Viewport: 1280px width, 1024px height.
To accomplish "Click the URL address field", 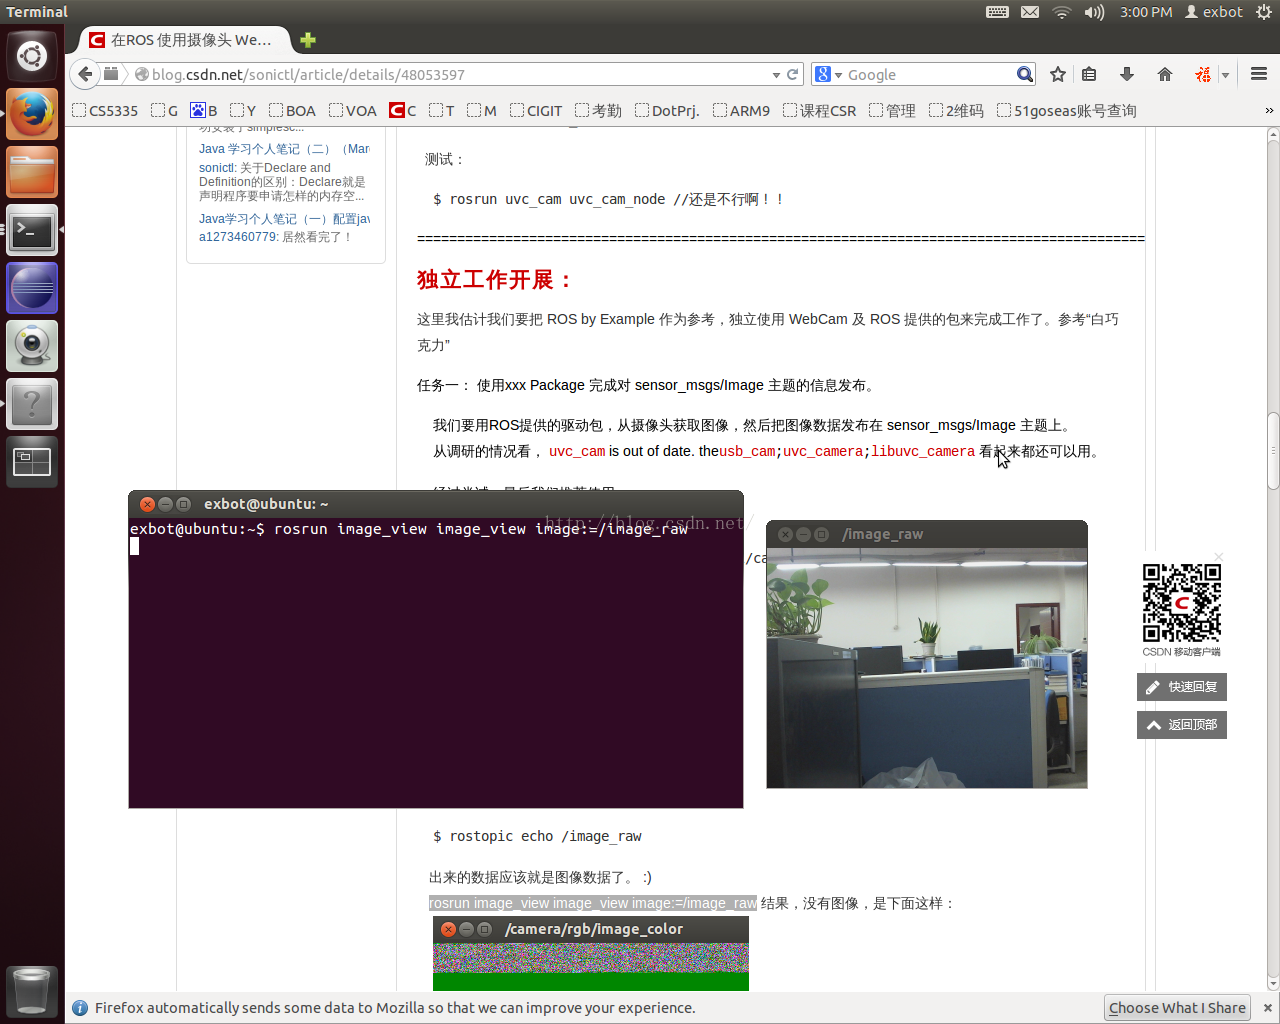I will [x=458, y=74].
